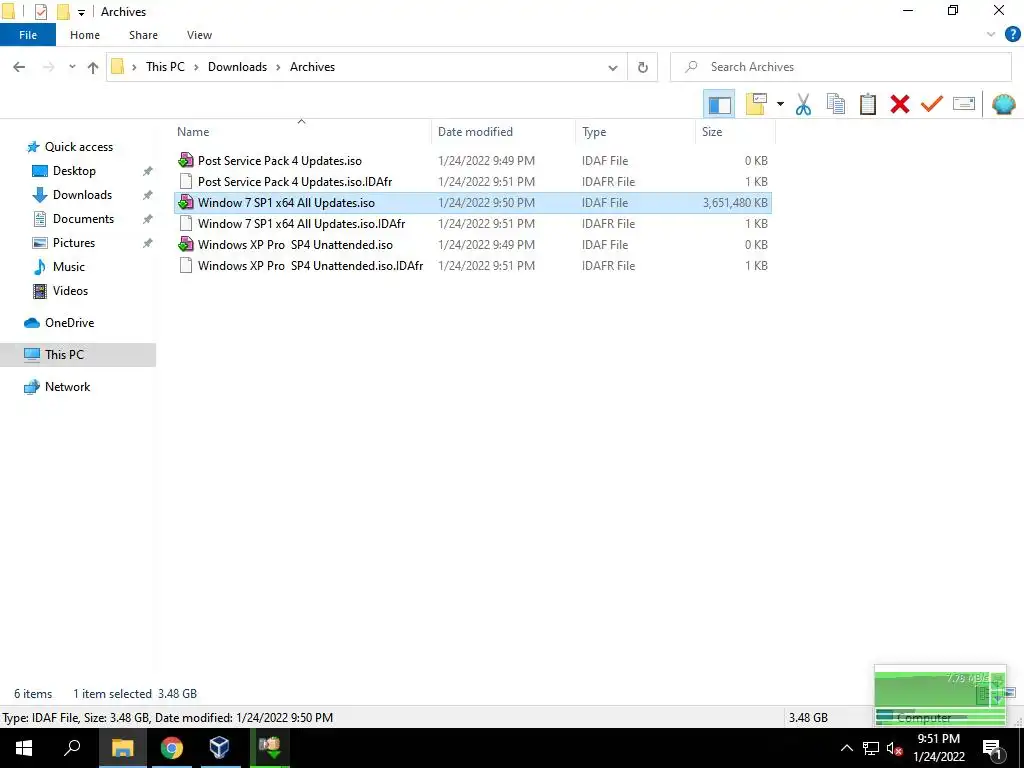
Task: Select Post Service Pack 4 Updates.iso.IDAfr file
Action: 473,182
